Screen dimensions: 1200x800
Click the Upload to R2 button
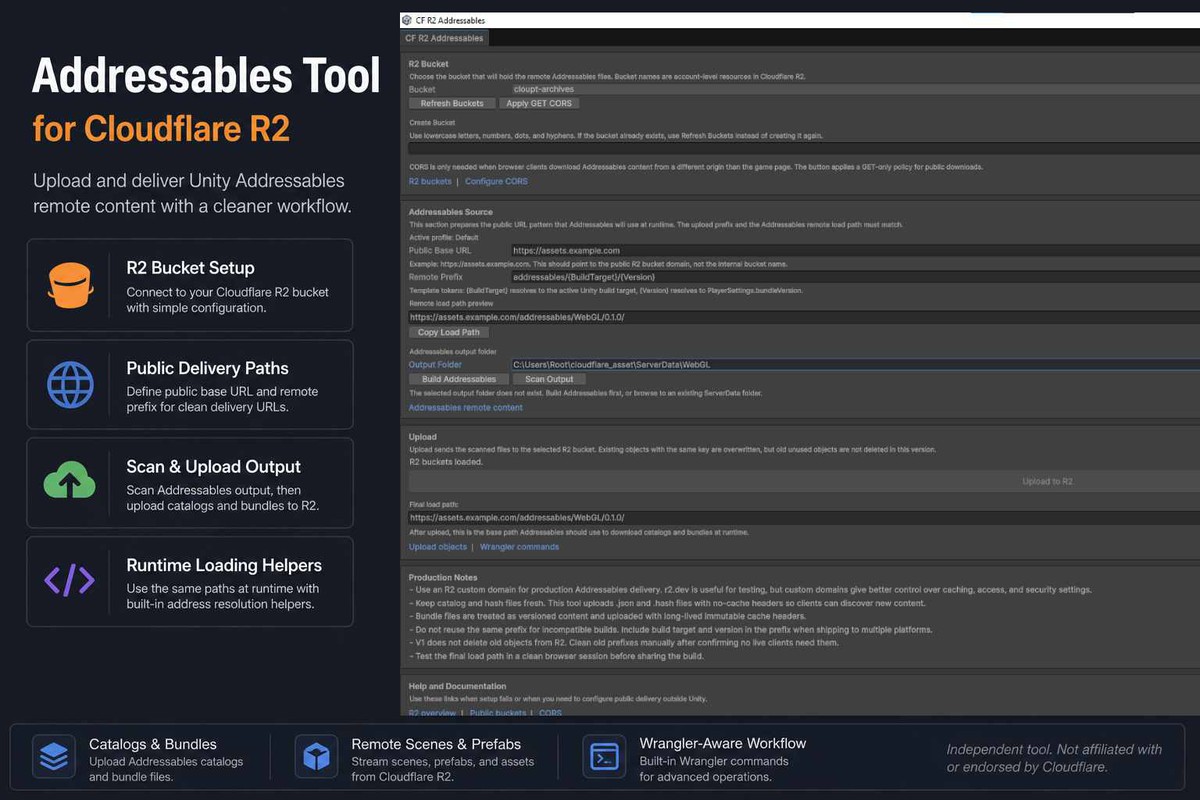(804, 481)
